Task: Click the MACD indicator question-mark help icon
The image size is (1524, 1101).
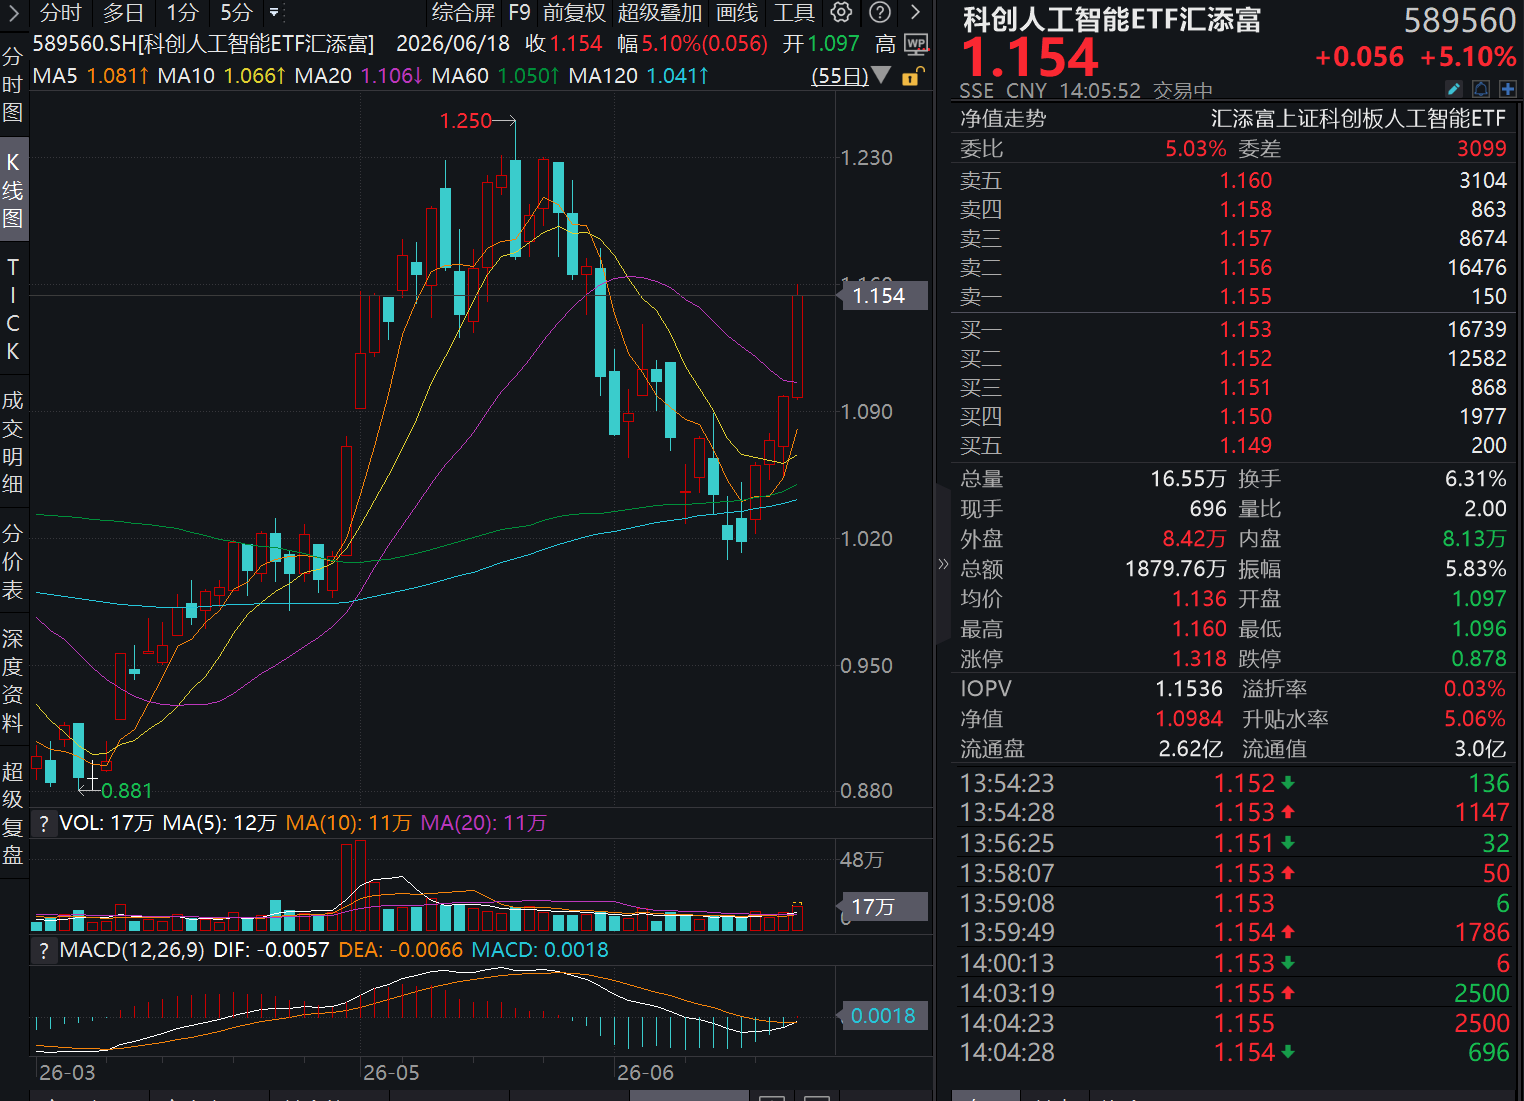Action: [x=43, y=950]
